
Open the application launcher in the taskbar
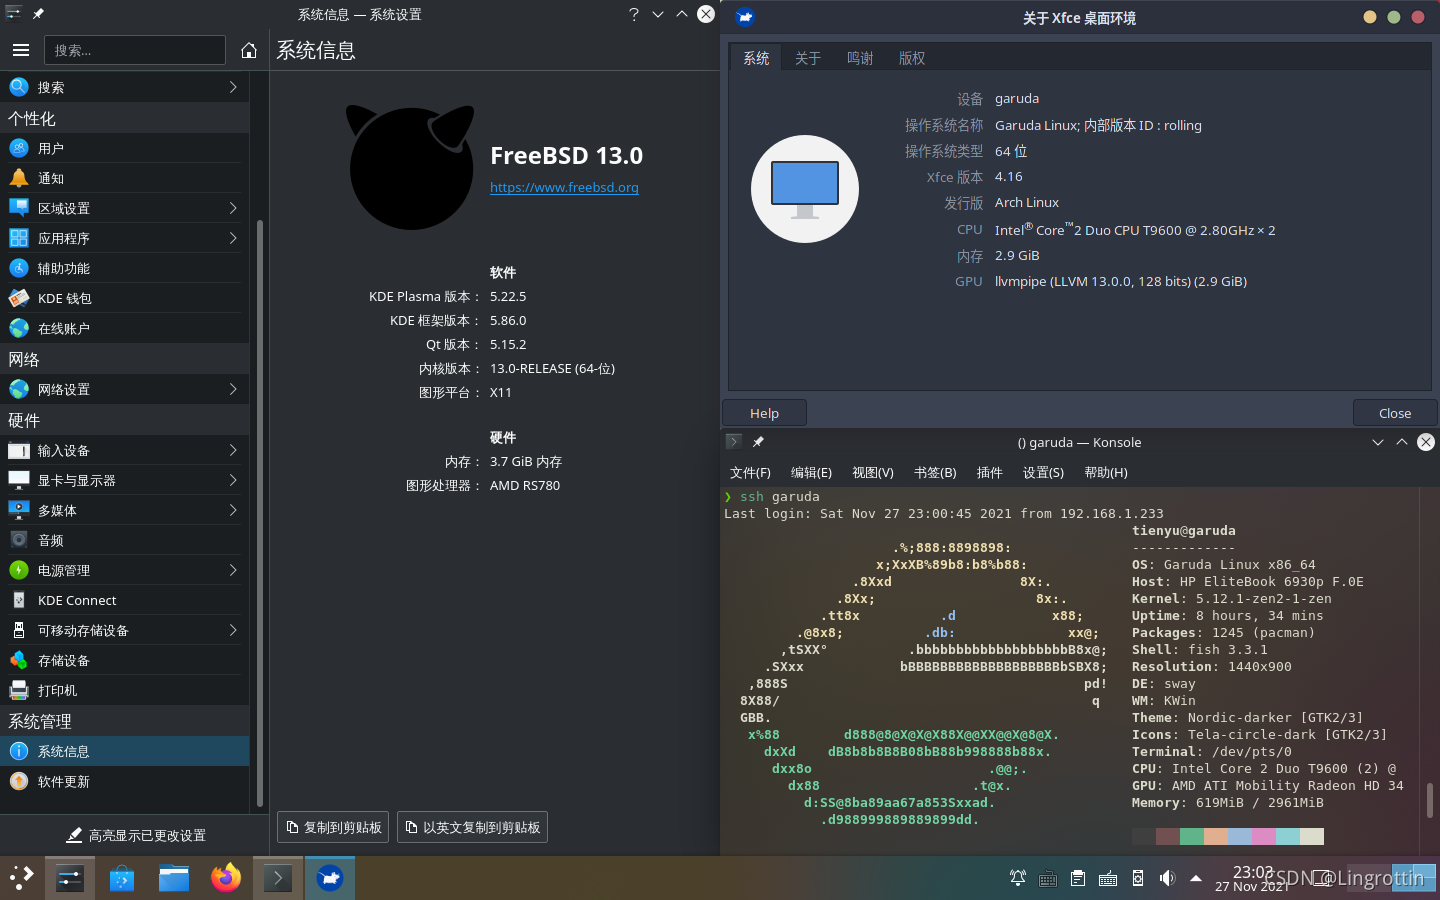tap(21, 878)
